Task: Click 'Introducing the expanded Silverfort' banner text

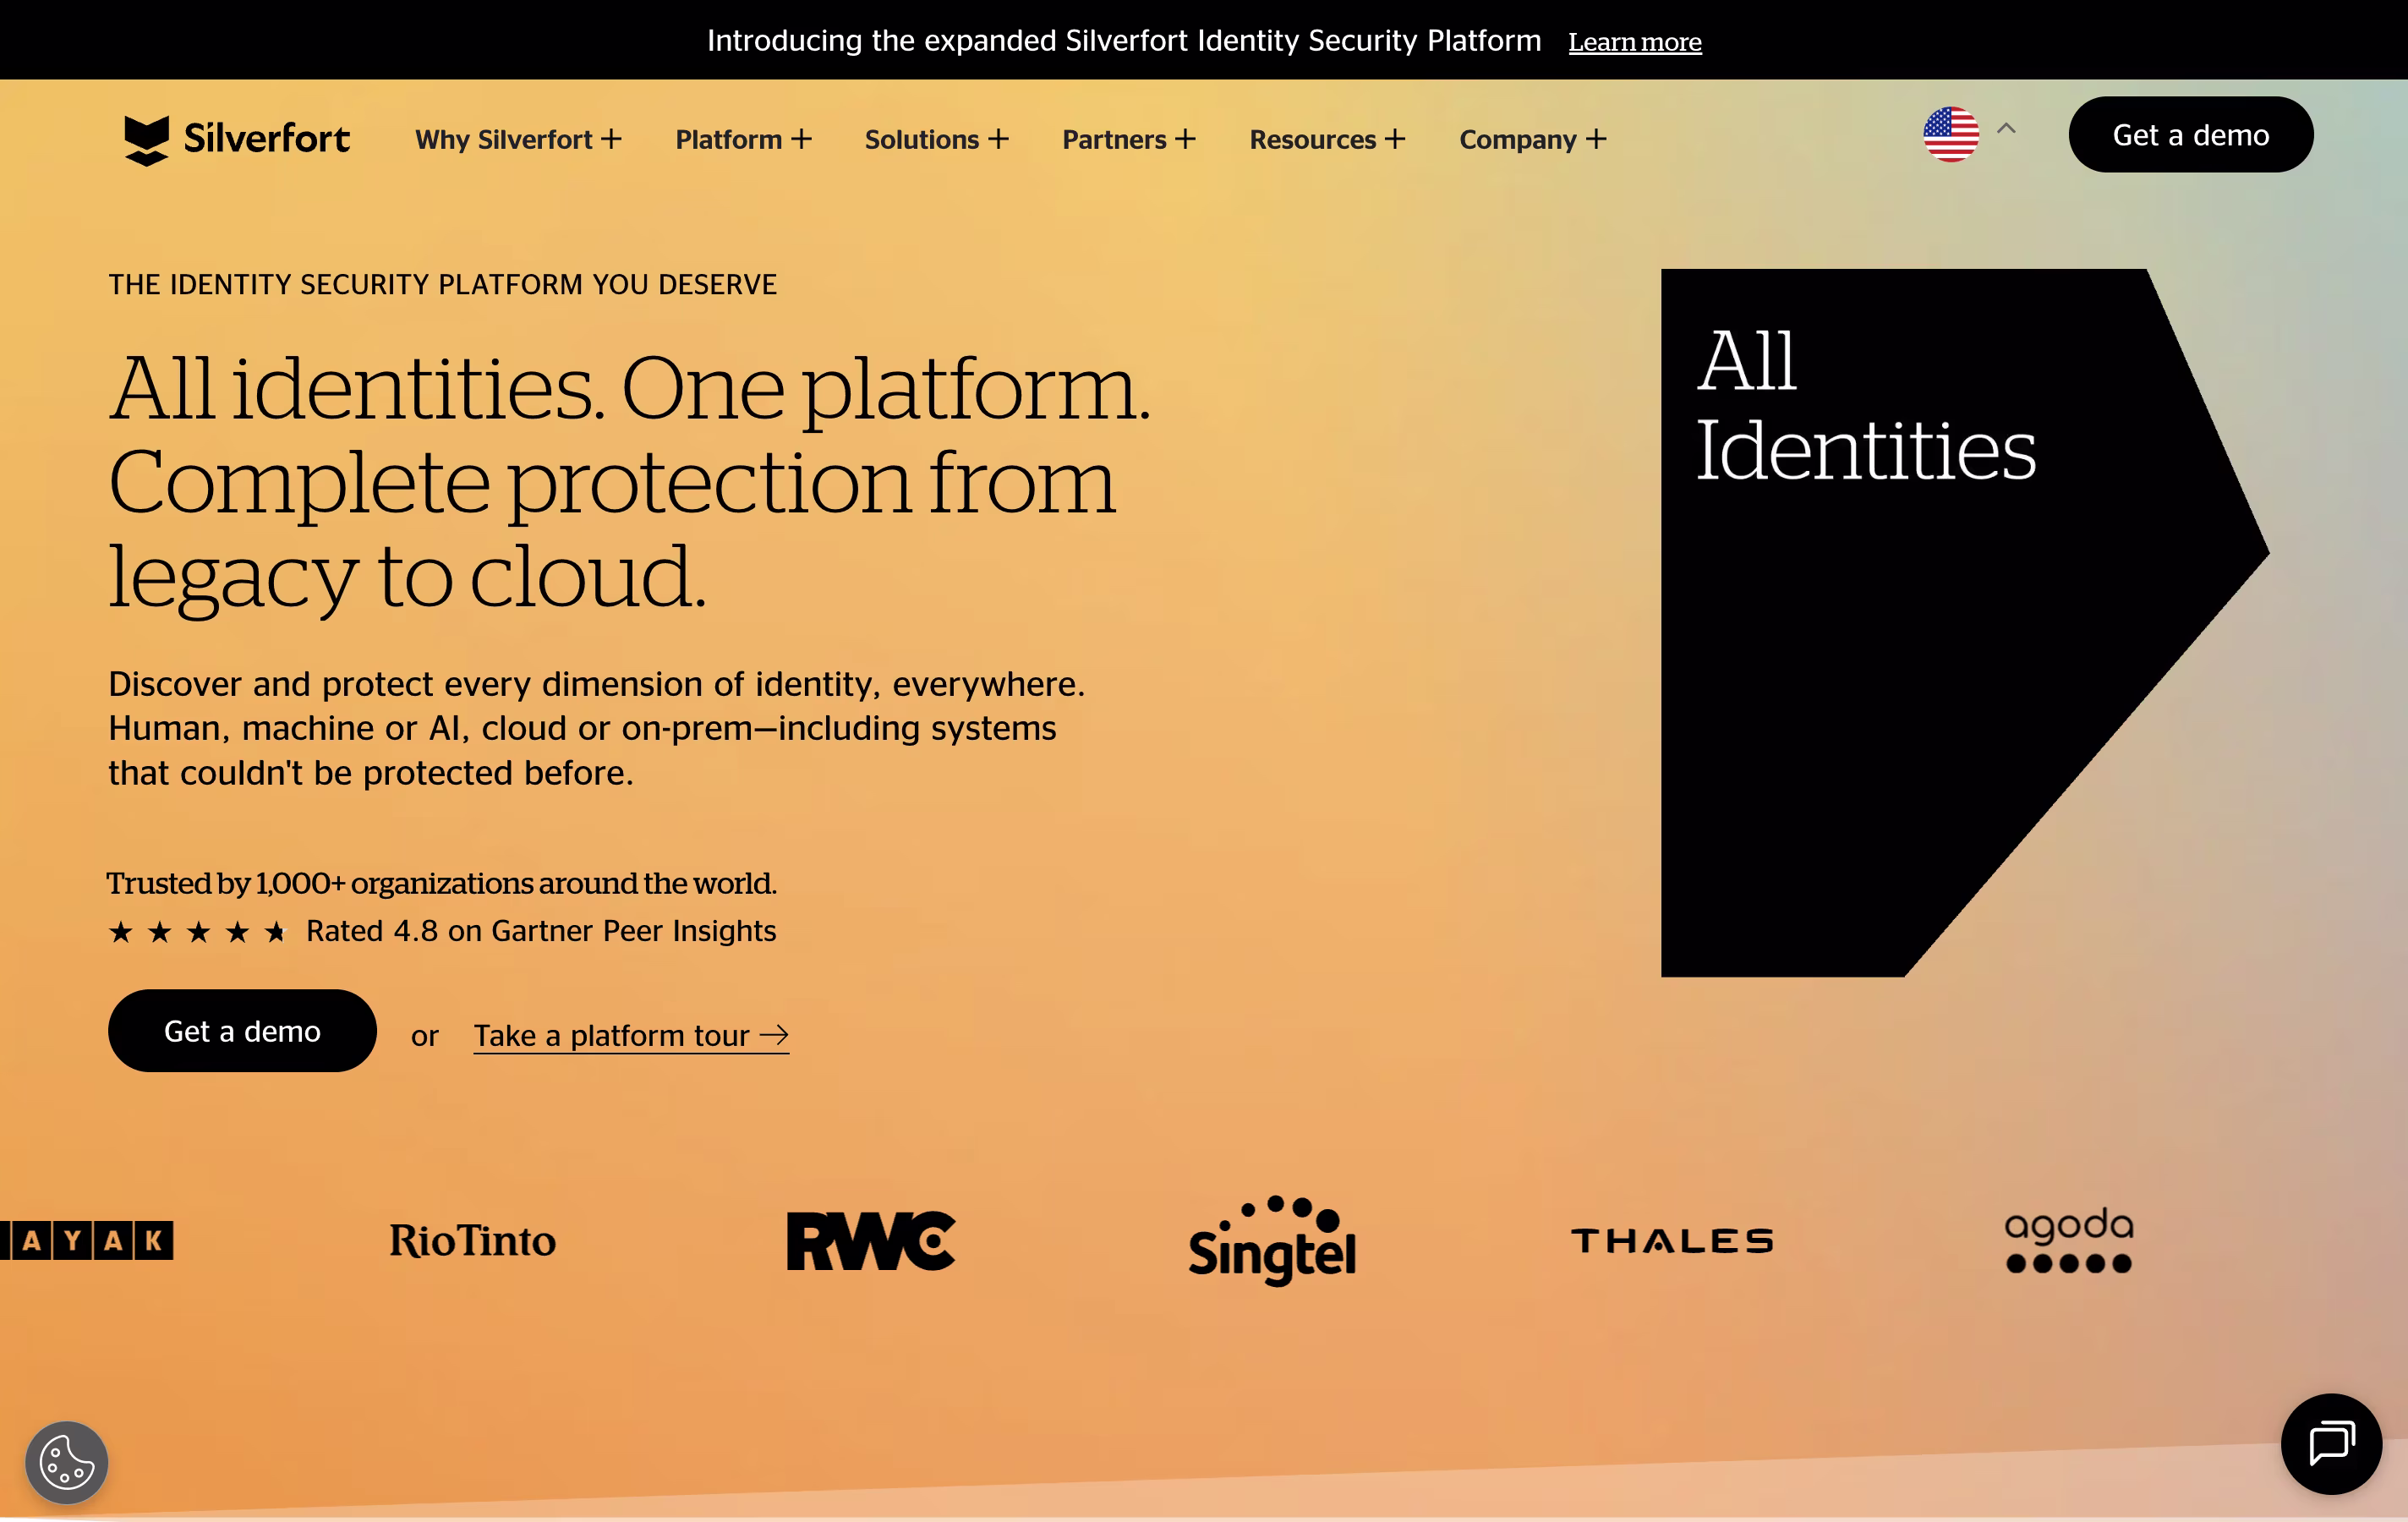Action: (1124, 41)
